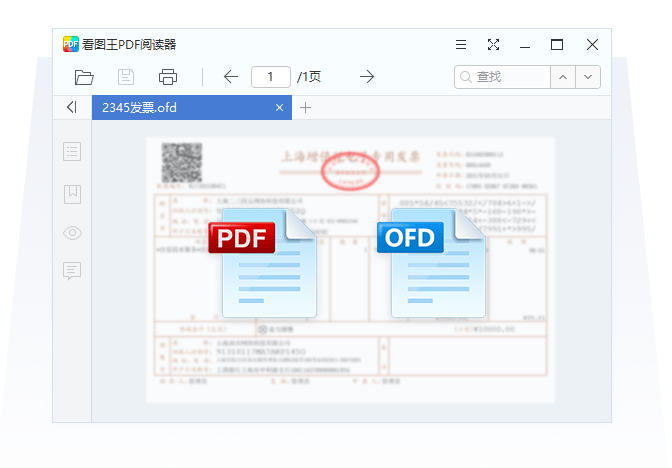Go to next page arrow
The image size is (672, 468).
click(x=367, y=77)
